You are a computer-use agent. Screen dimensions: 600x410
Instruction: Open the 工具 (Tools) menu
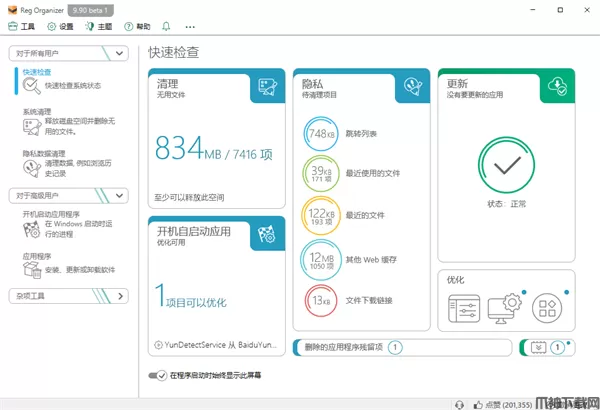click(x=22, y=27)
